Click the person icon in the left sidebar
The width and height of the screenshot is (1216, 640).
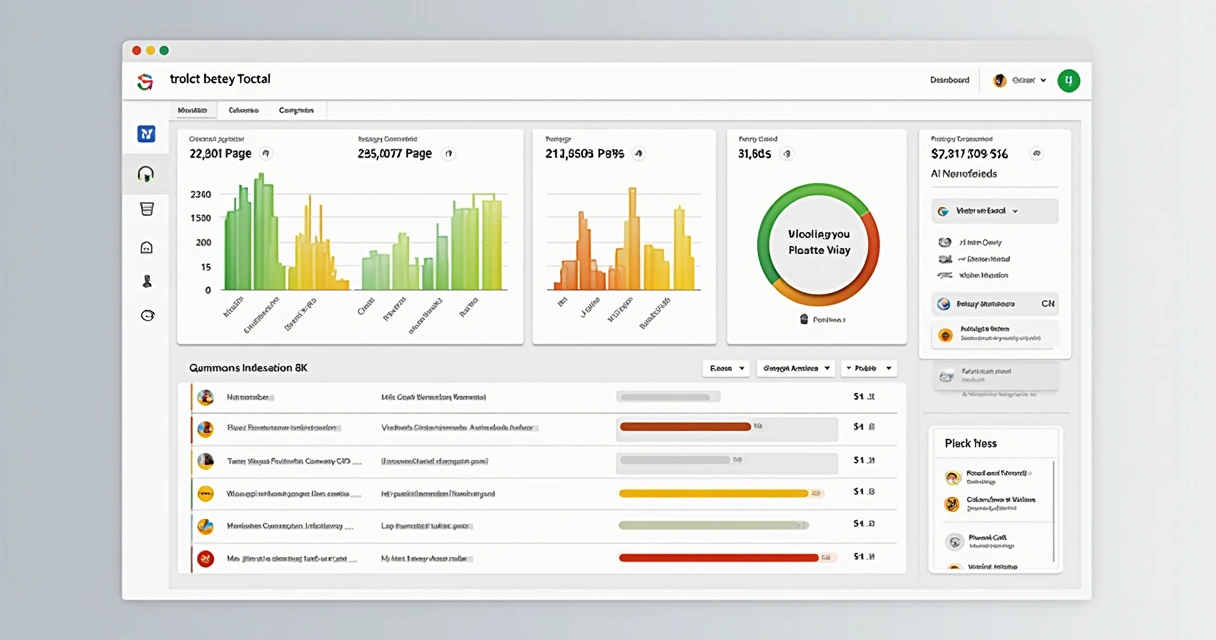[147, 282]
